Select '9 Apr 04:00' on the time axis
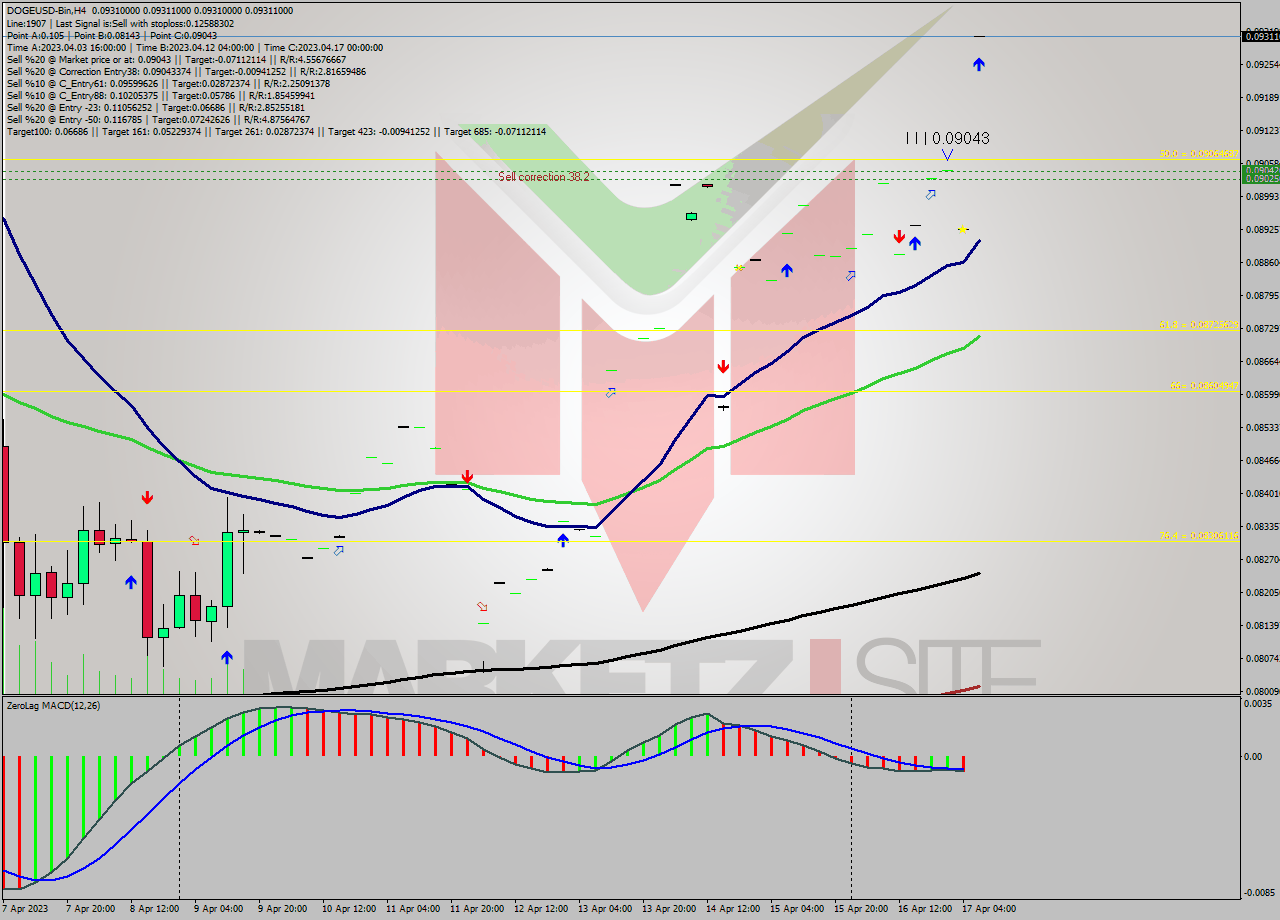Image resolution: width=1280 pixels, height=920 pixels. 217,909
